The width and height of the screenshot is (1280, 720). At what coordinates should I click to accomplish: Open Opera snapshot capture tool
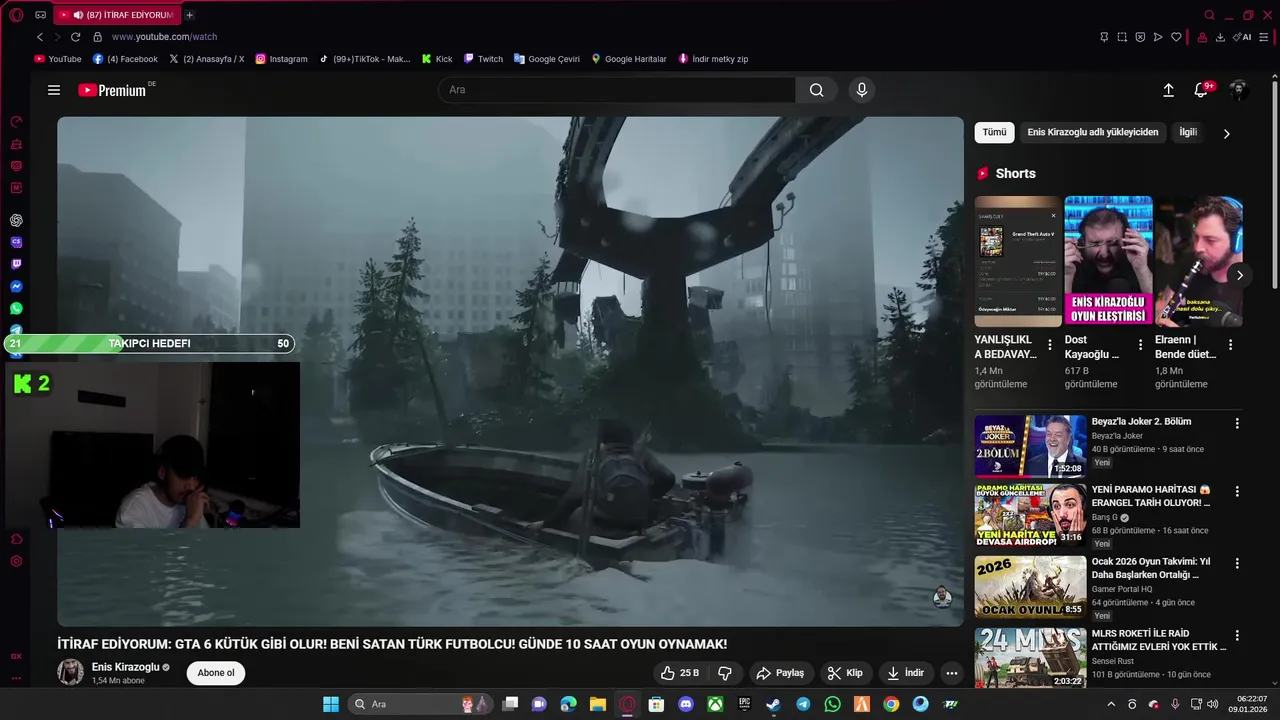coord(1121,37)
